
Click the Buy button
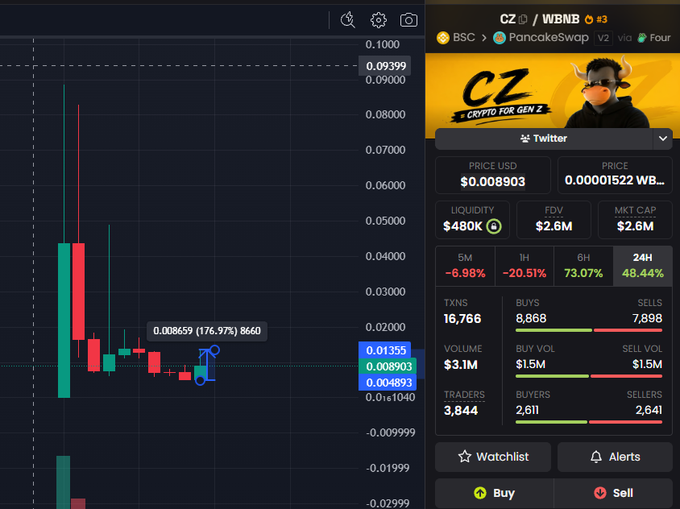tap(494, 493)
